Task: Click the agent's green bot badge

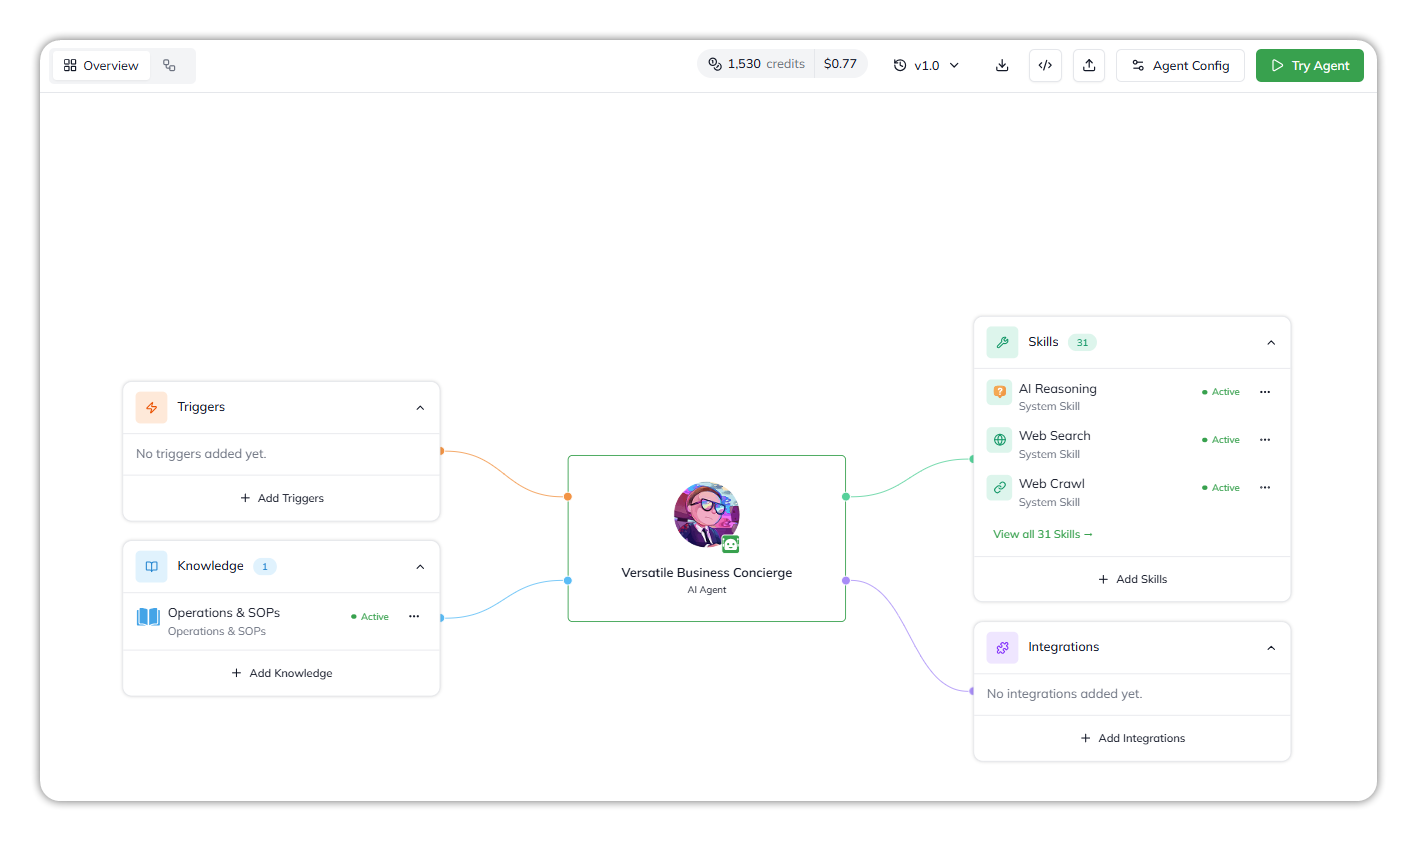Action: coord(731,544)
